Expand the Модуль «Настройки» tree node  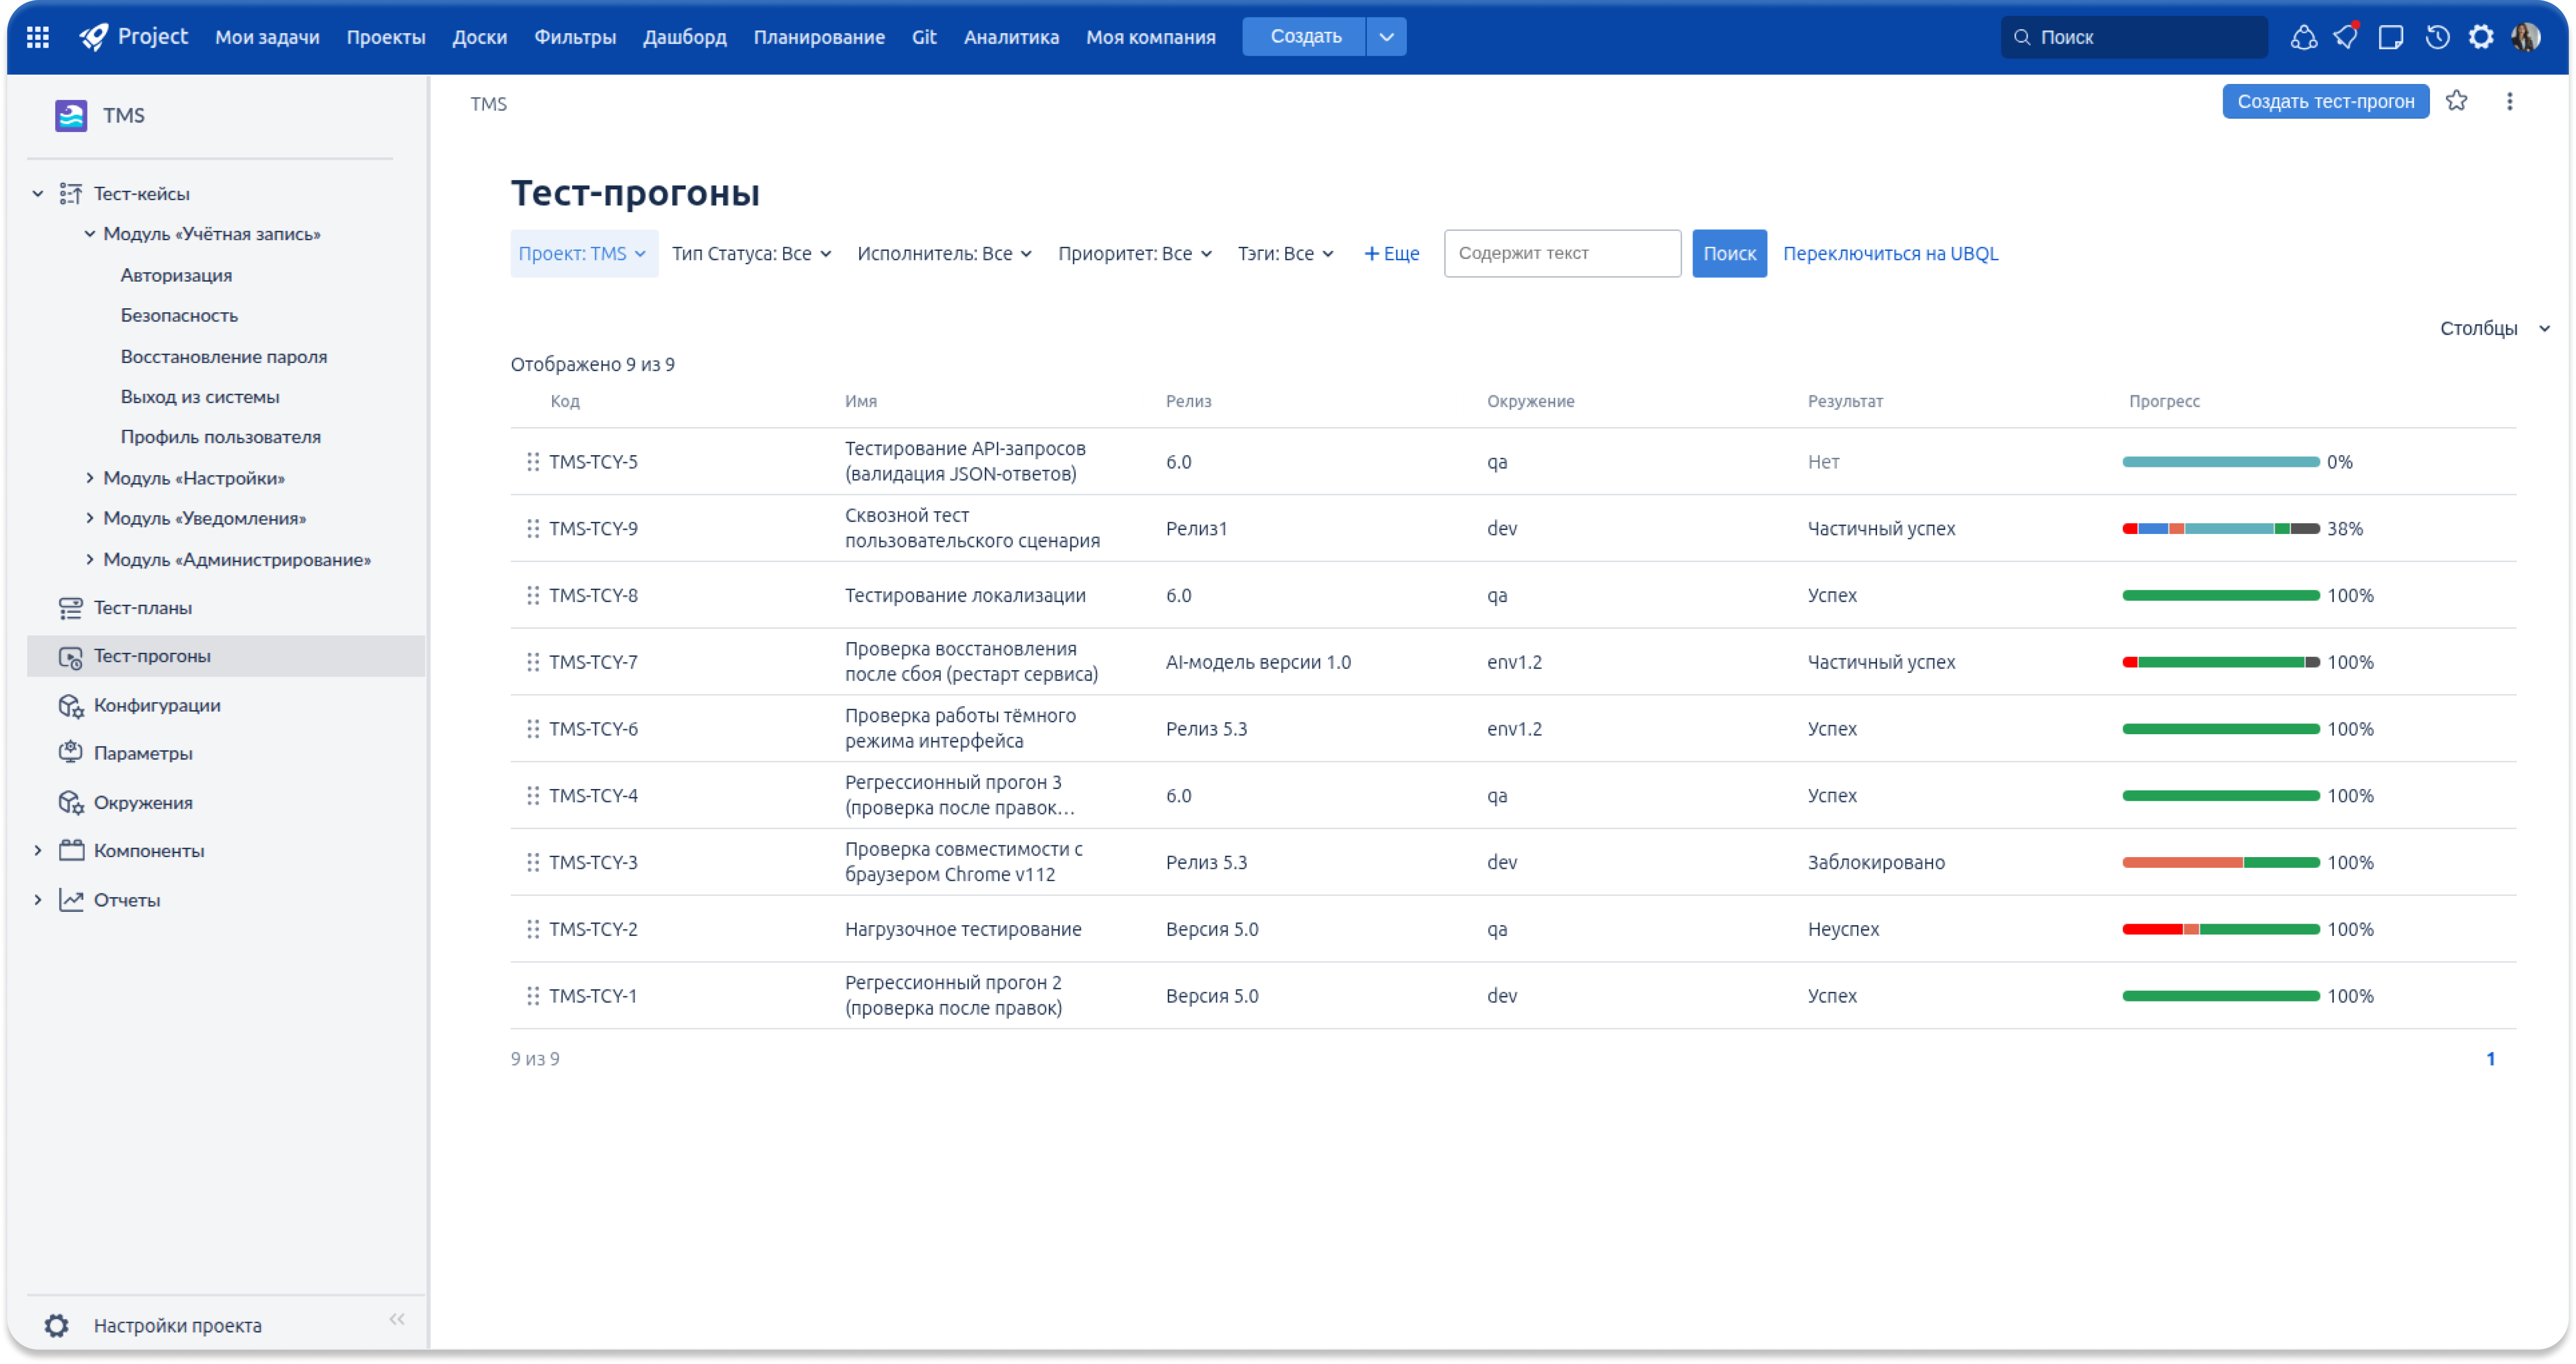point(90,478)
